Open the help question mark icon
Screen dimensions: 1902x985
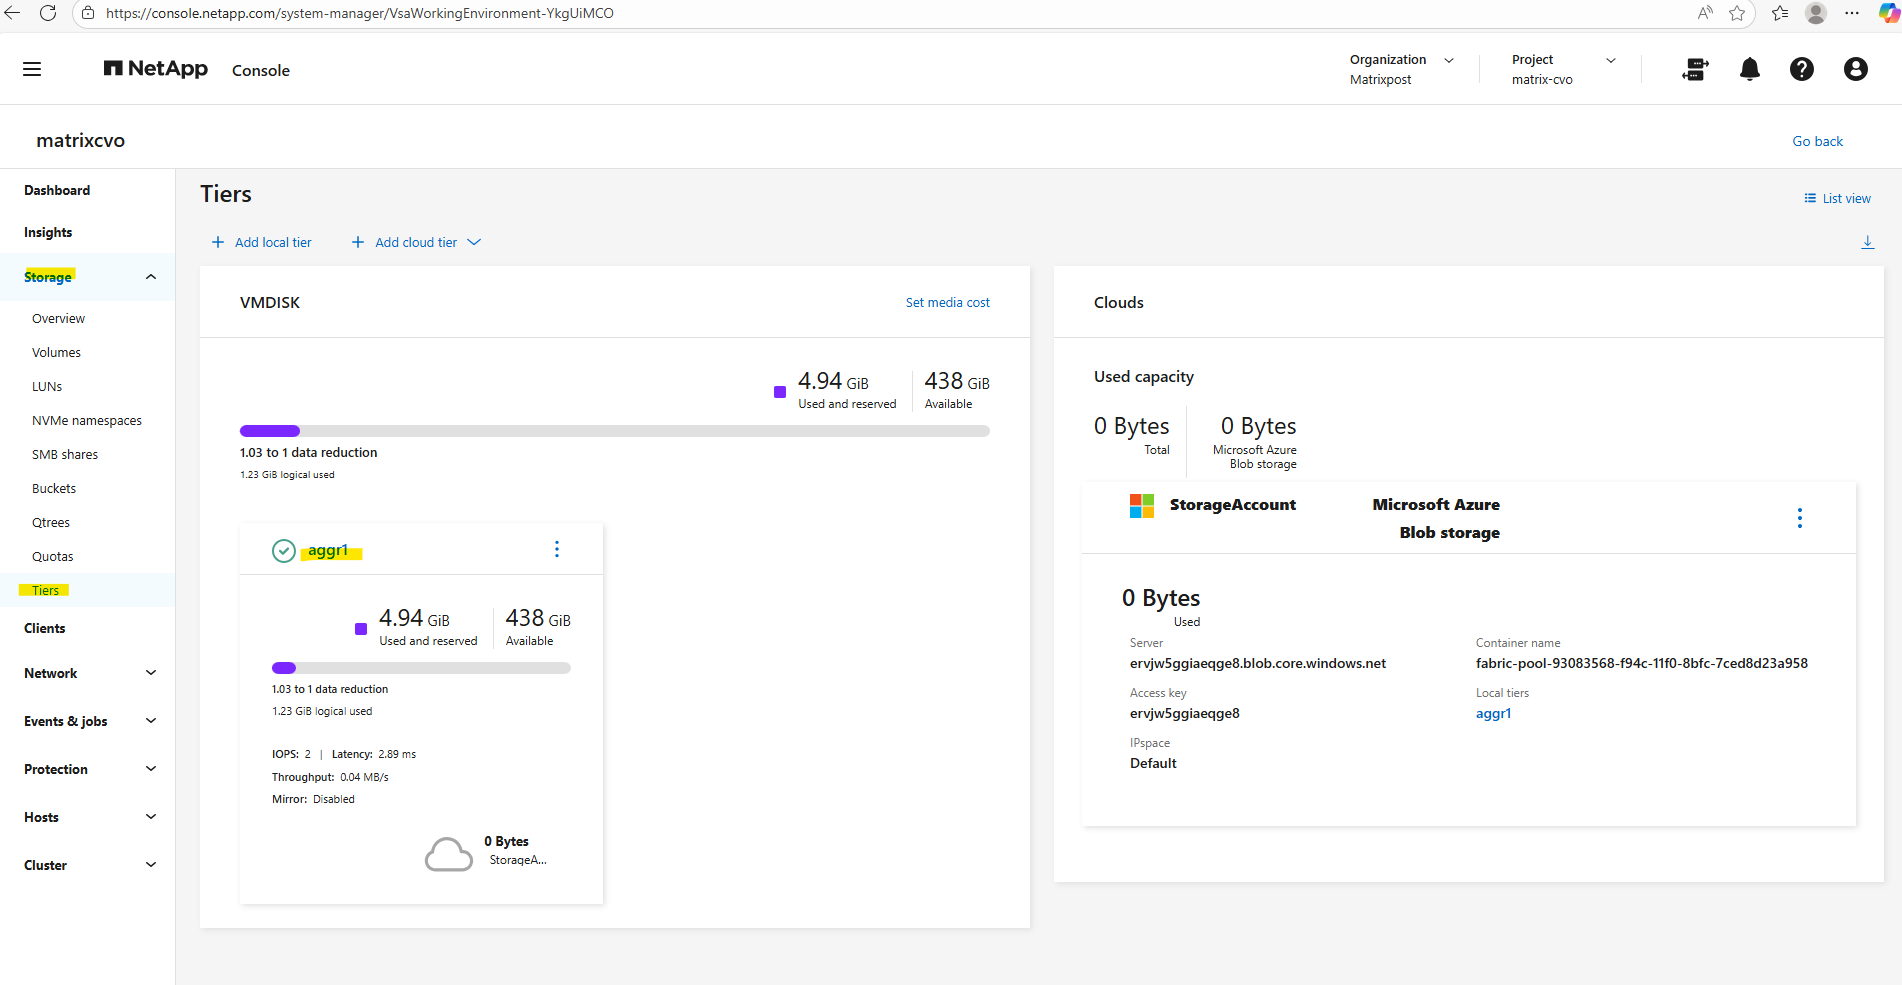1801,69
